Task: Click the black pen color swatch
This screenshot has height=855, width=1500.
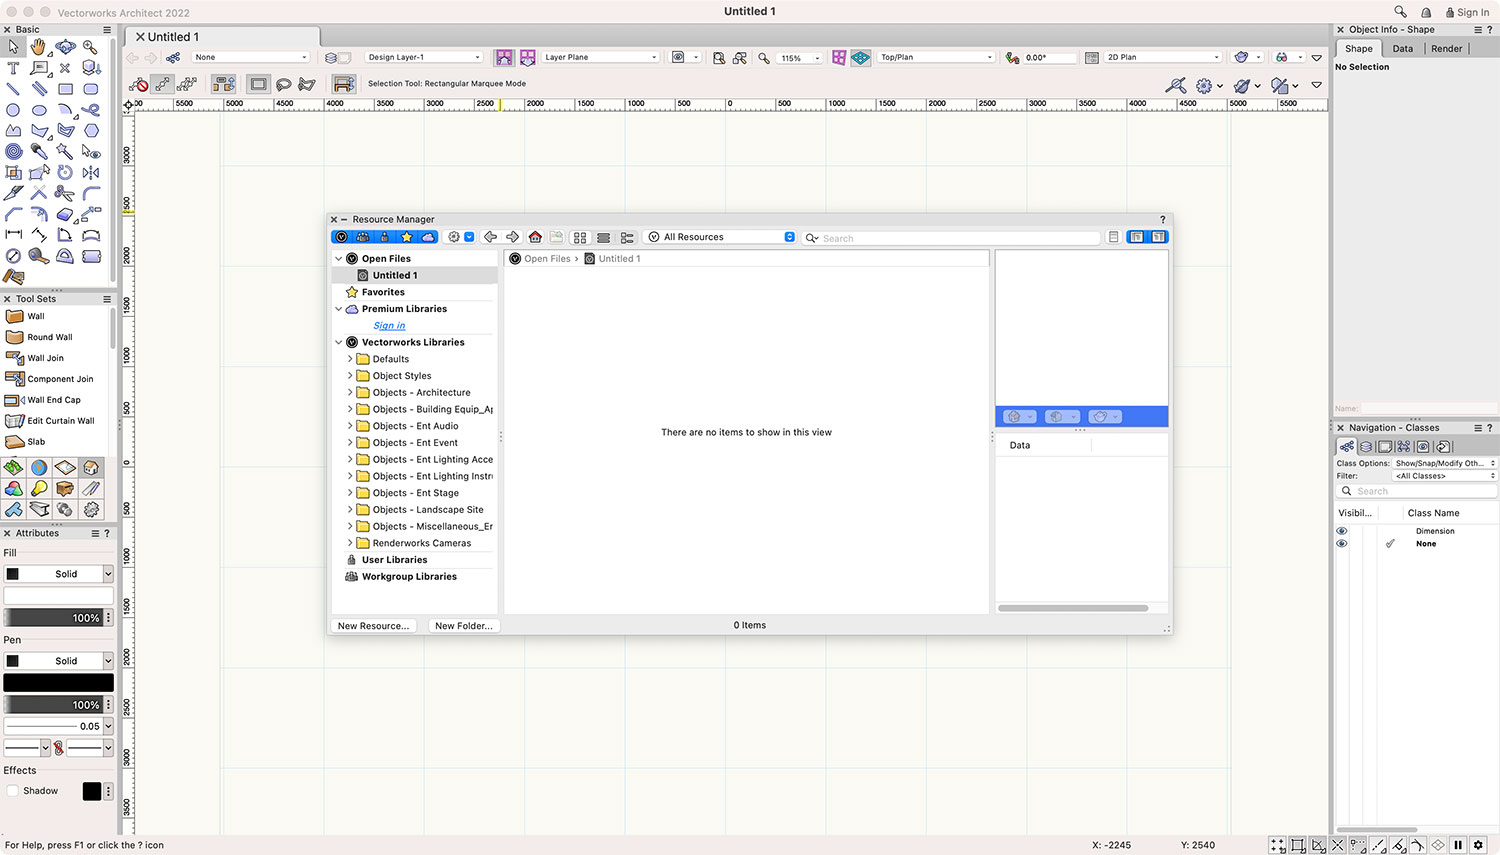Action: coord(57,682)
